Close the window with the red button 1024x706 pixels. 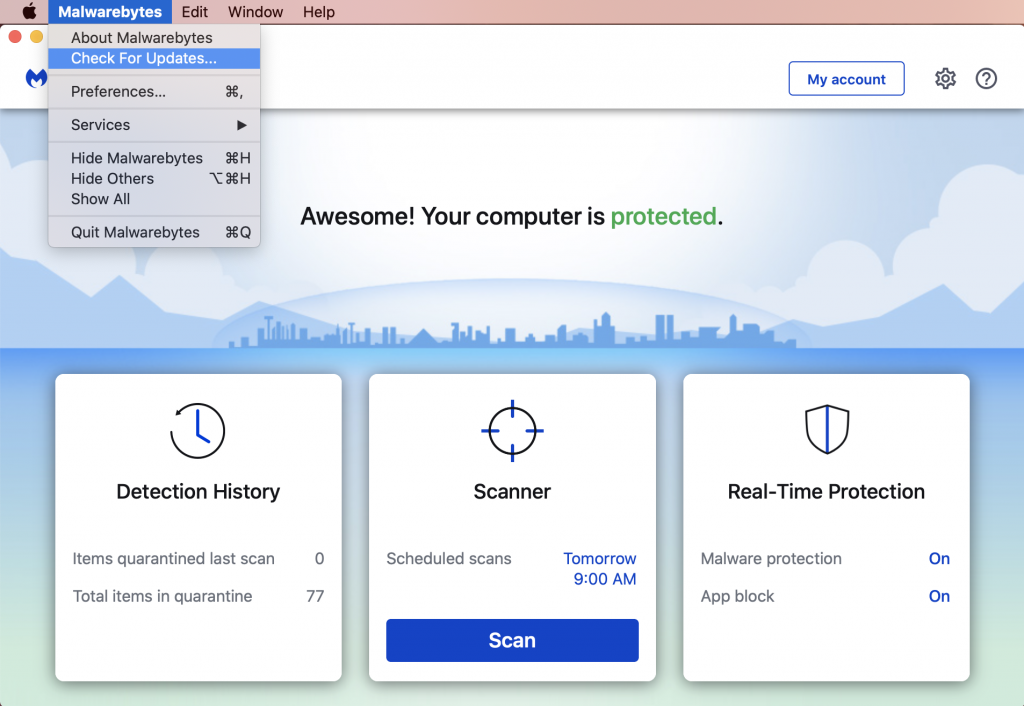[x=15, y=37]
